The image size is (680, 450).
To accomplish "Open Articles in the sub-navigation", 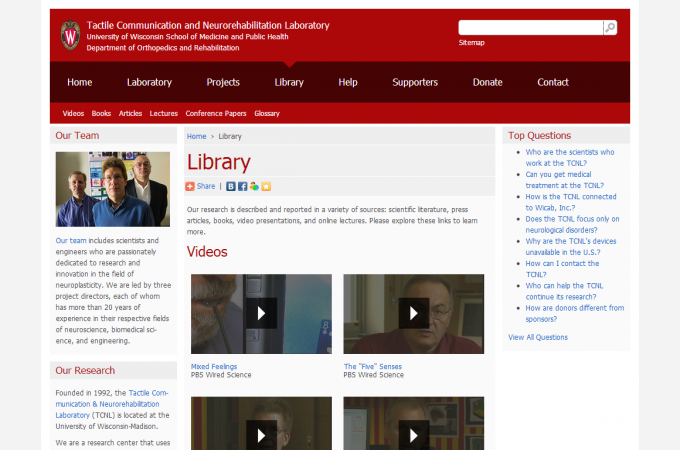I will click(131, 114).
